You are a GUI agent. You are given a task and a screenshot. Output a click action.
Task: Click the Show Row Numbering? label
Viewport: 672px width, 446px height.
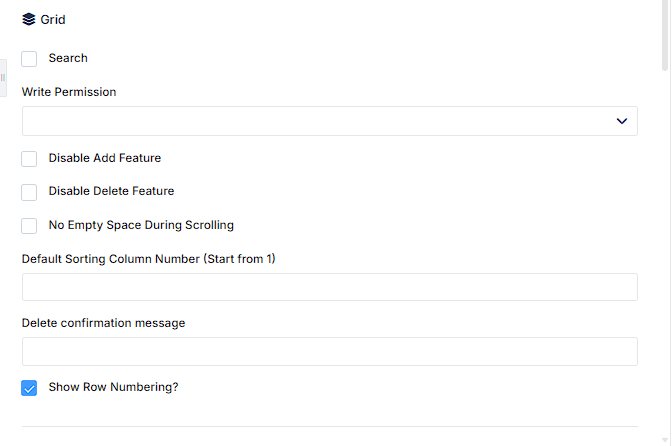pyautogui.click(x=114, y=387)
